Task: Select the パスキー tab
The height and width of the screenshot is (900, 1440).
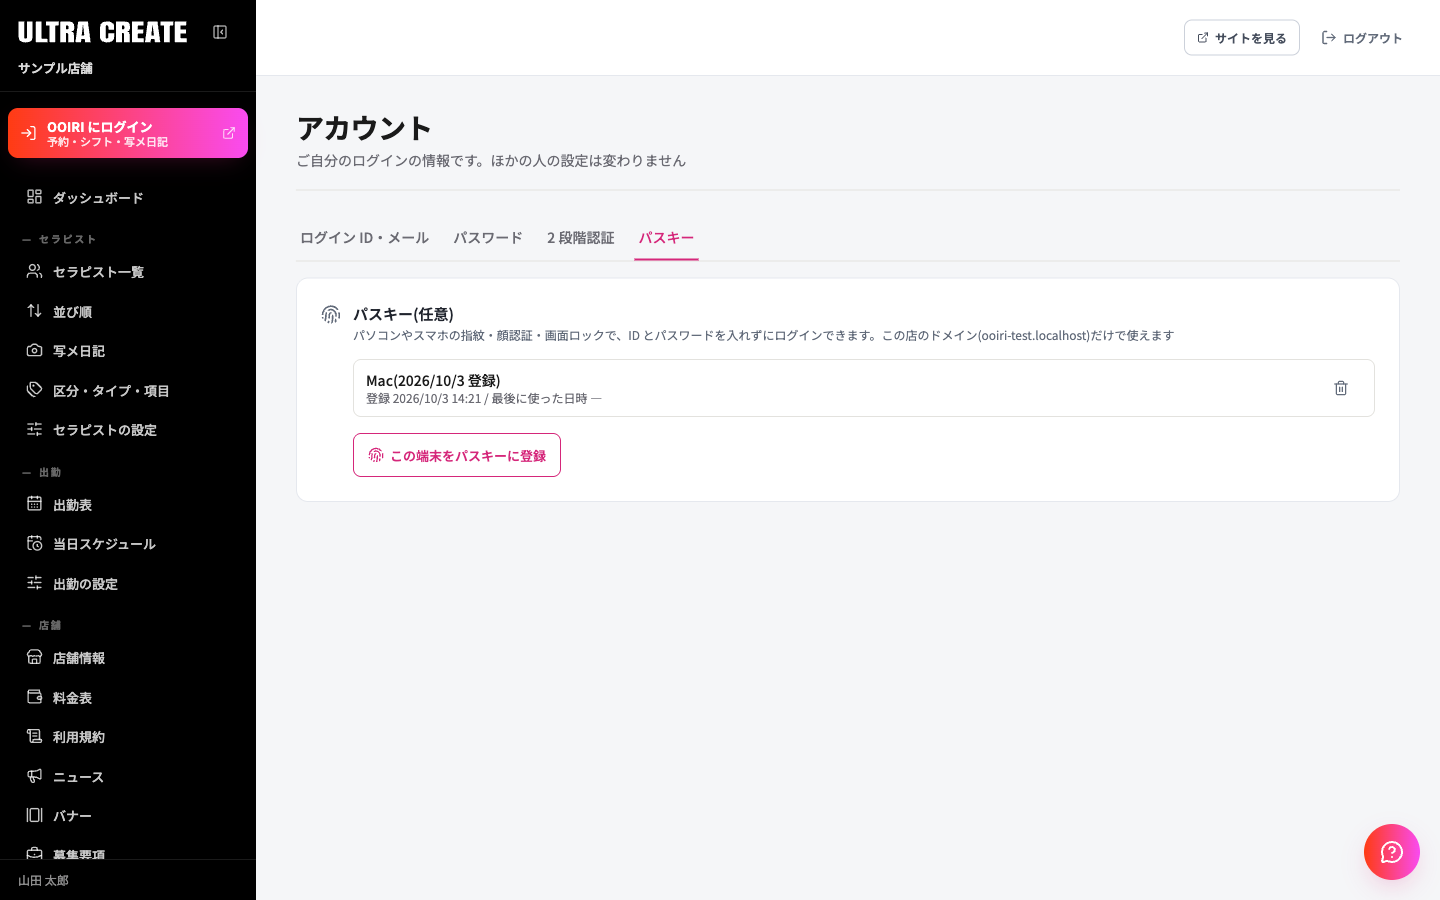Action: (x=666, y=238)
